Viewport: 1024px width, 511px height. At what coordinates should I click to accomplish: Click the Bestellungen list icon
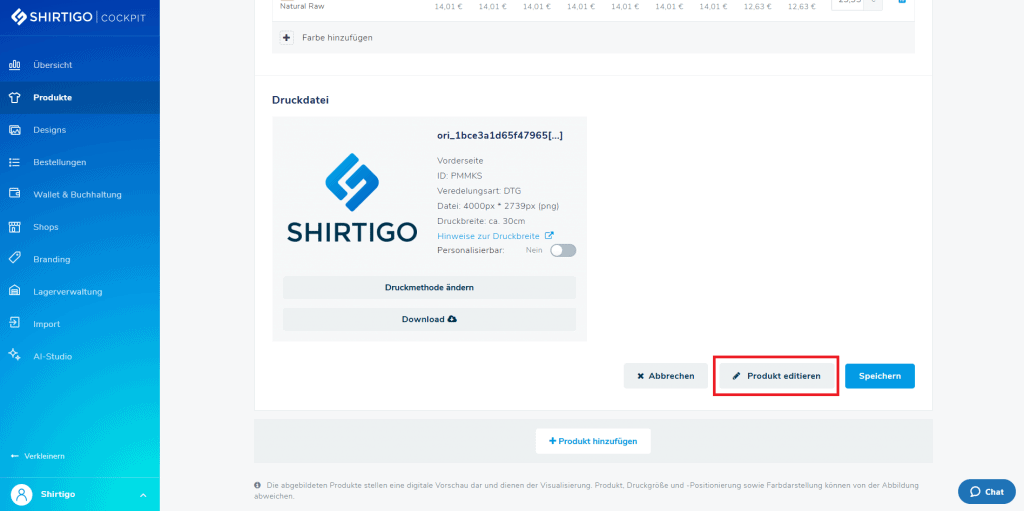tap(14, 162)
